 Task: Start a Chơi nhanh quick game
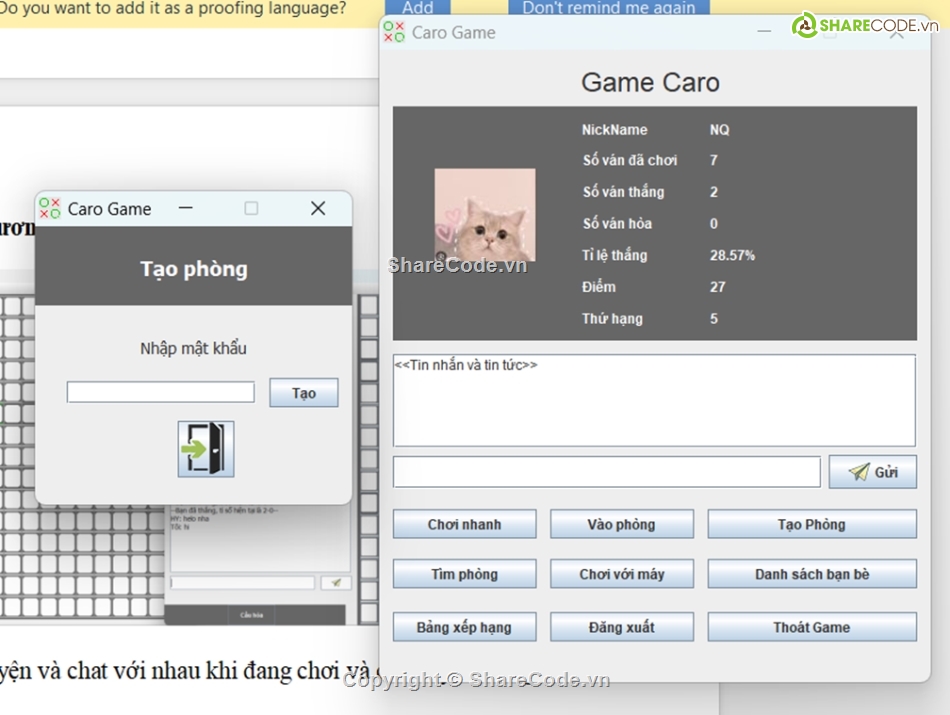pos(464,524)
